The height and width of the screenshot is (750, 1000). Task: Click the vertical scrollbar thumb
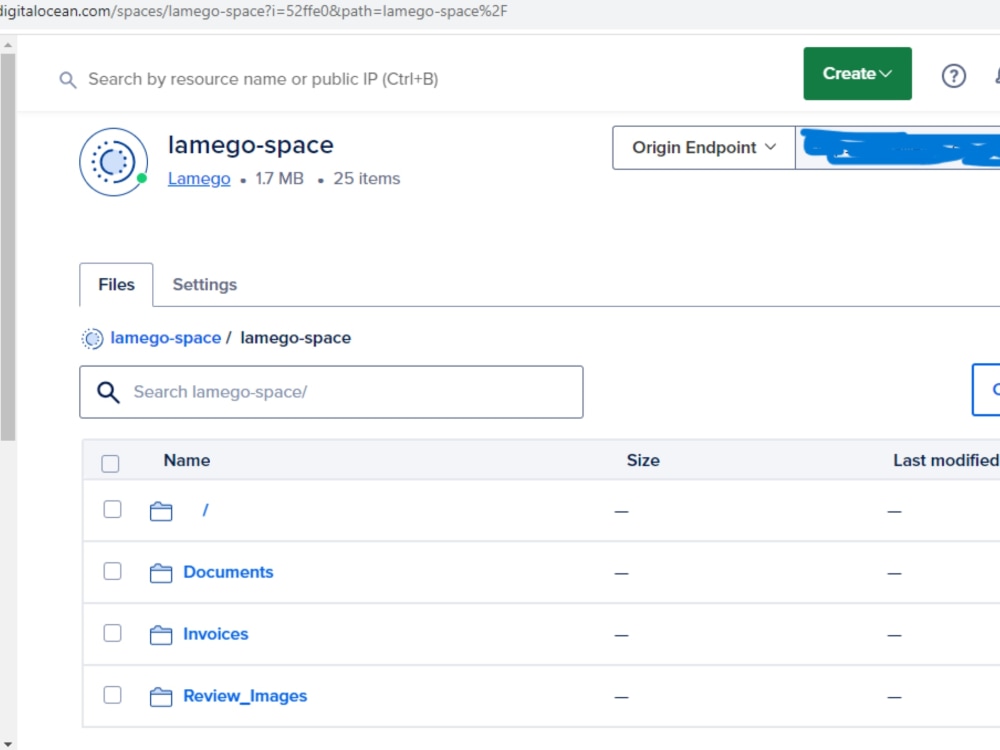click(x=8, y=247)
